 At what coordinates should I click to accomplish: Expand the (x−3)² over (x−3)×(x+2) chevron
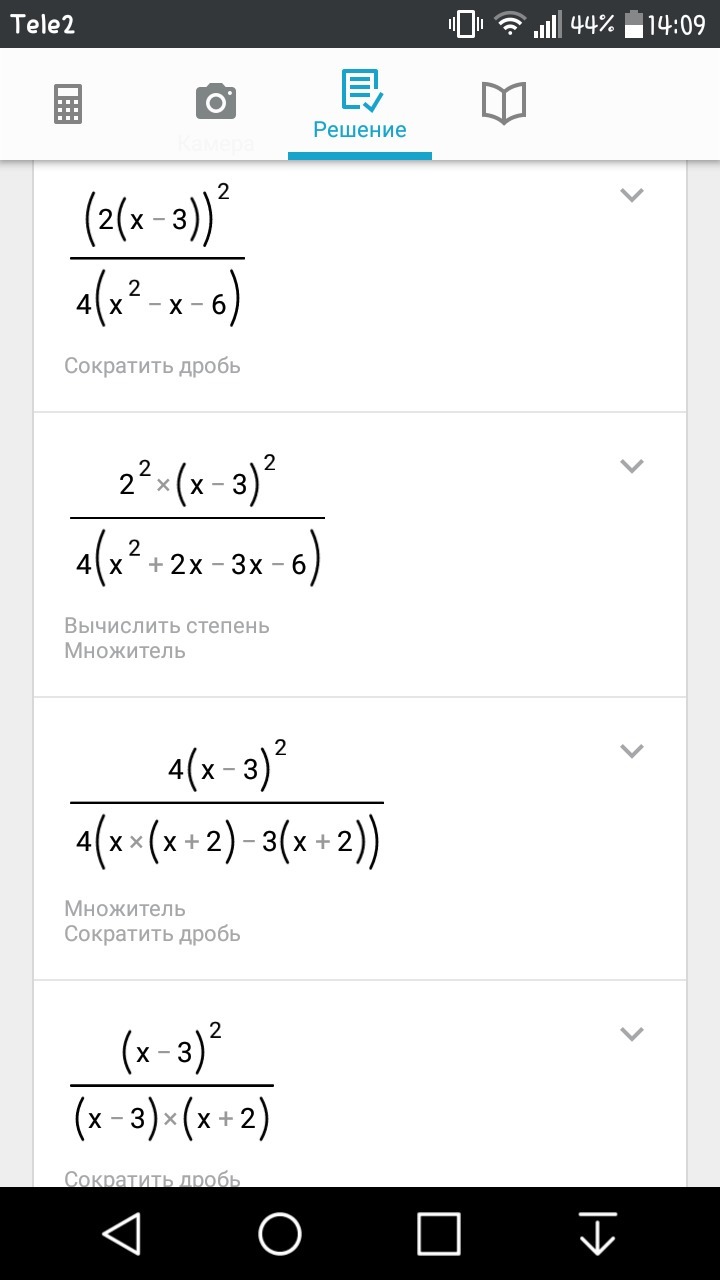[631, 1034]
